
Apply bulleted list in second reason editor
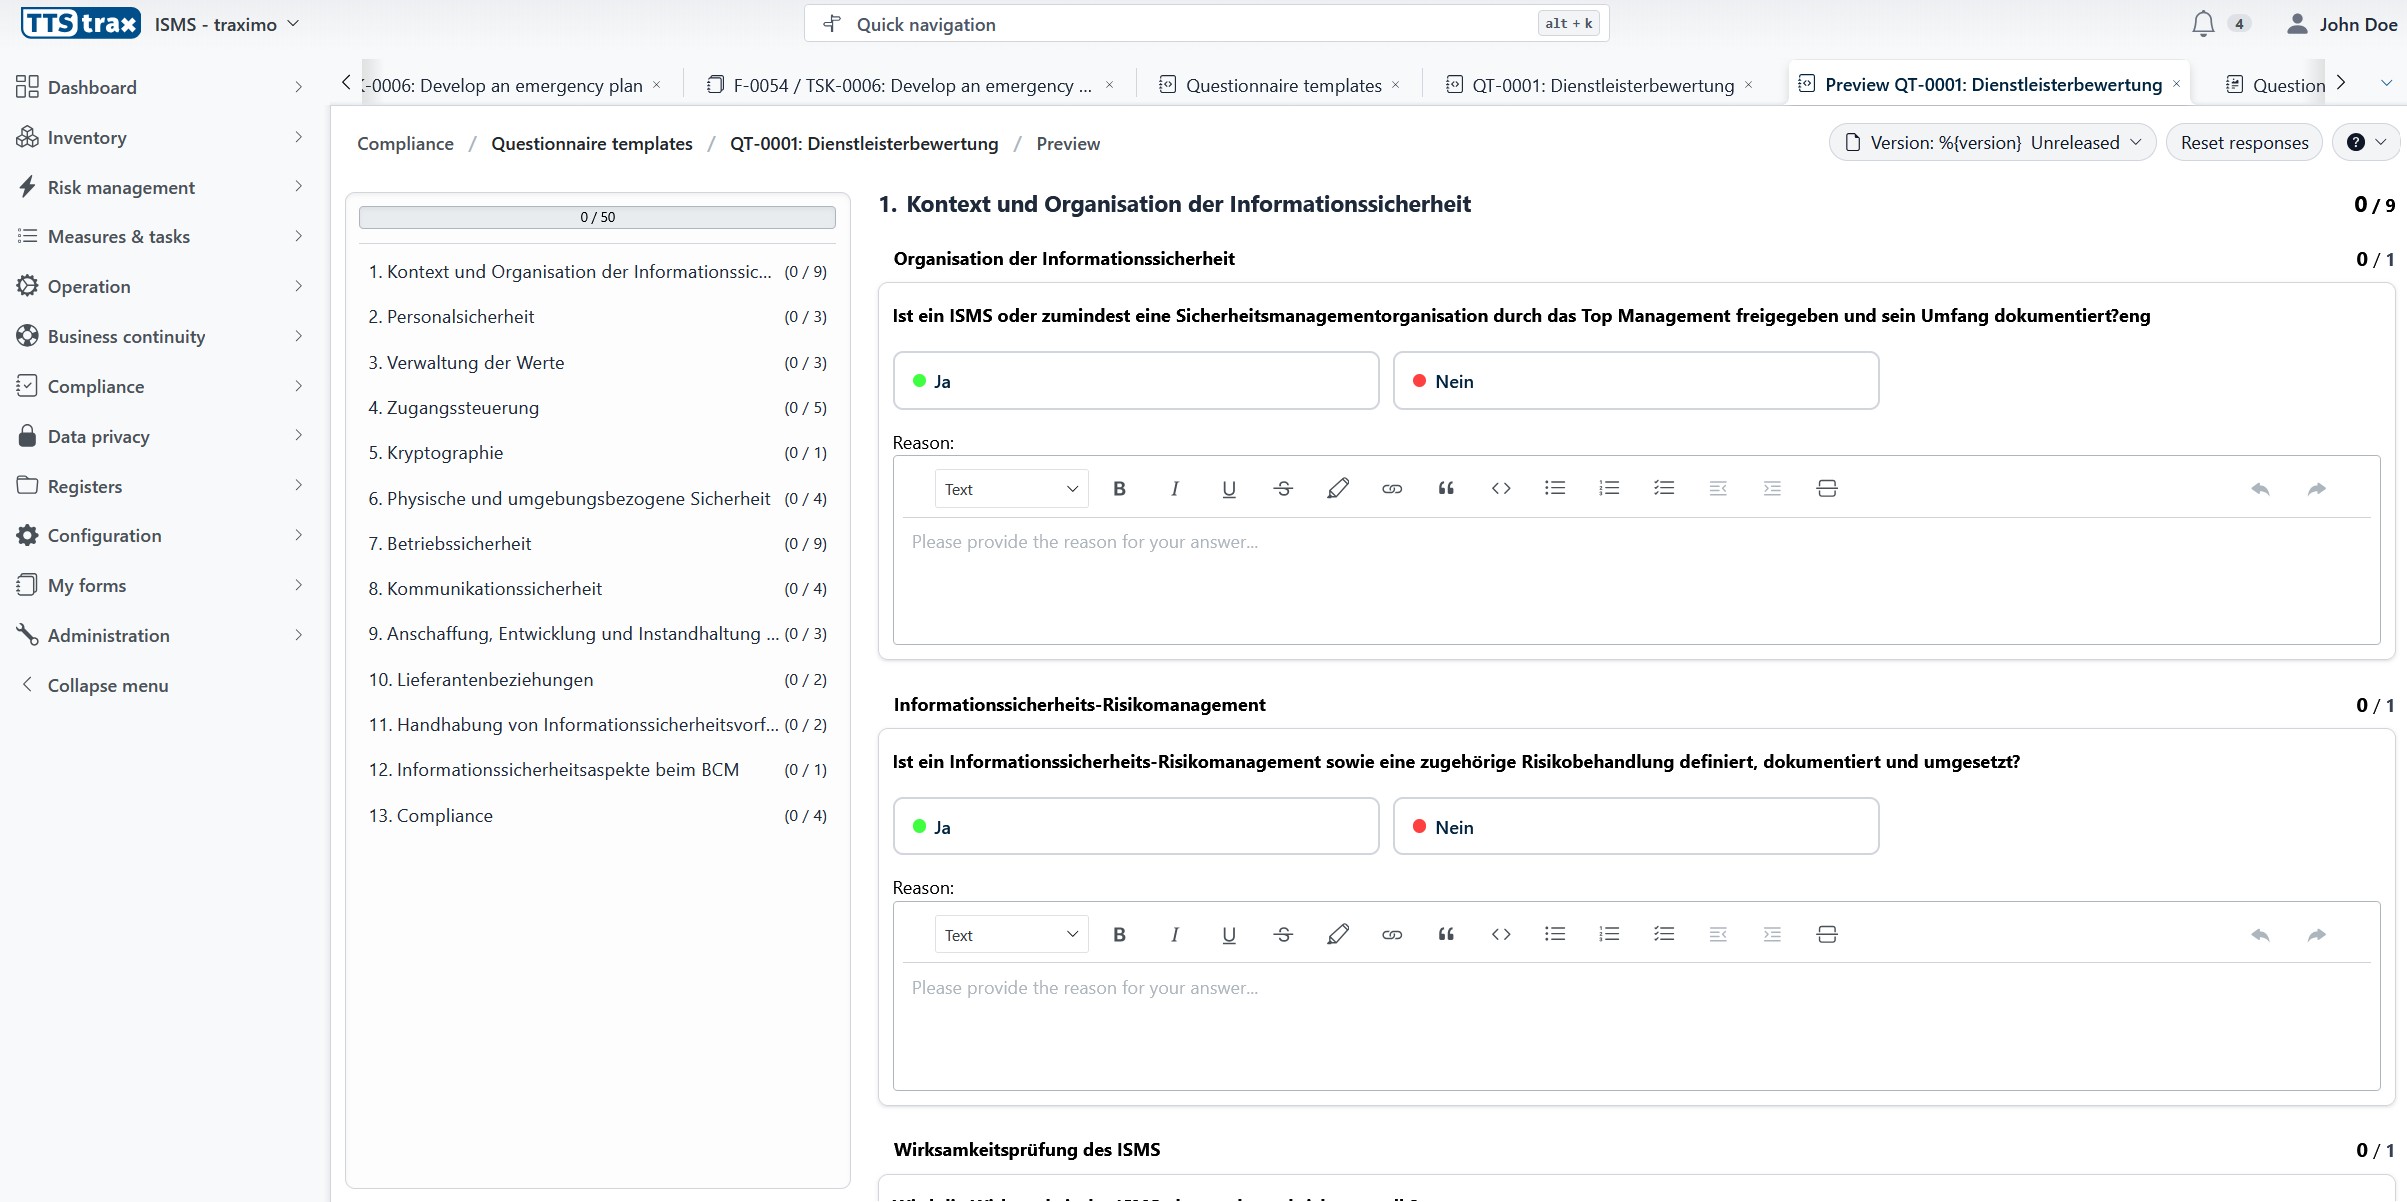[x=1554, y=935]
